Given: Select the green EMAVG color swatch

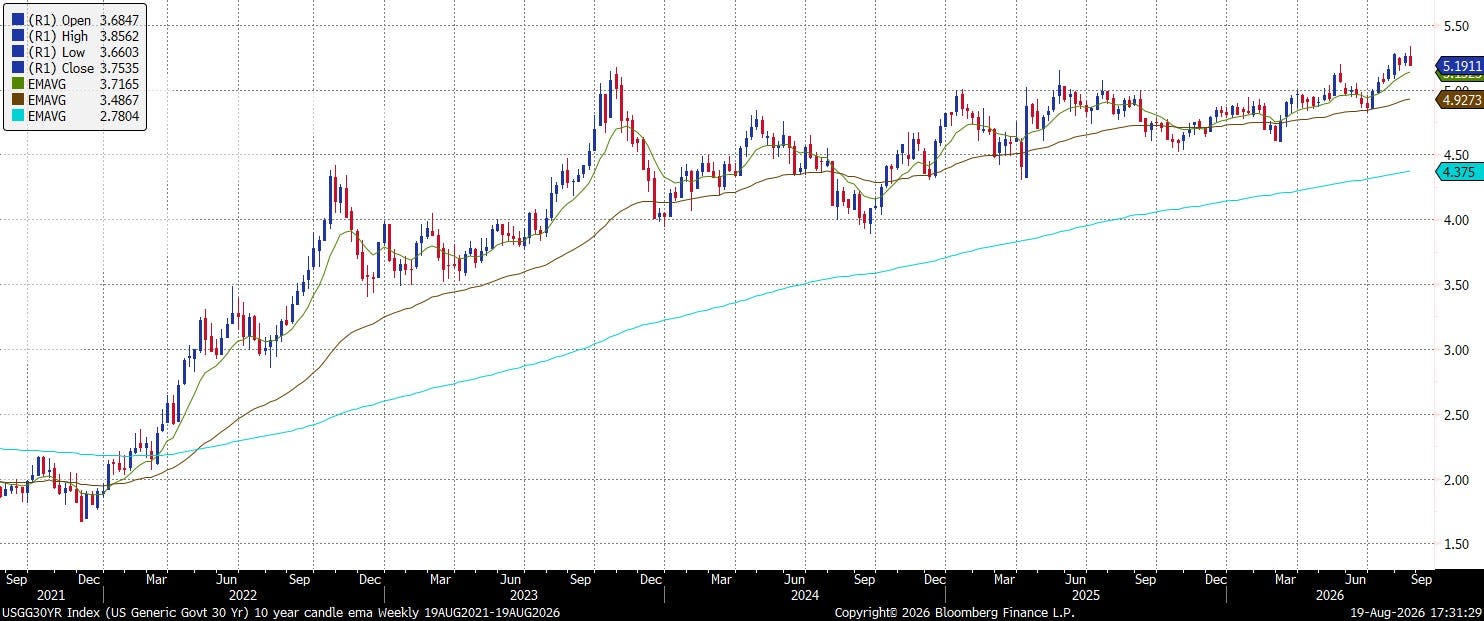Looking at the screenshot, I should pyautogui.click(x=18, y=85).
